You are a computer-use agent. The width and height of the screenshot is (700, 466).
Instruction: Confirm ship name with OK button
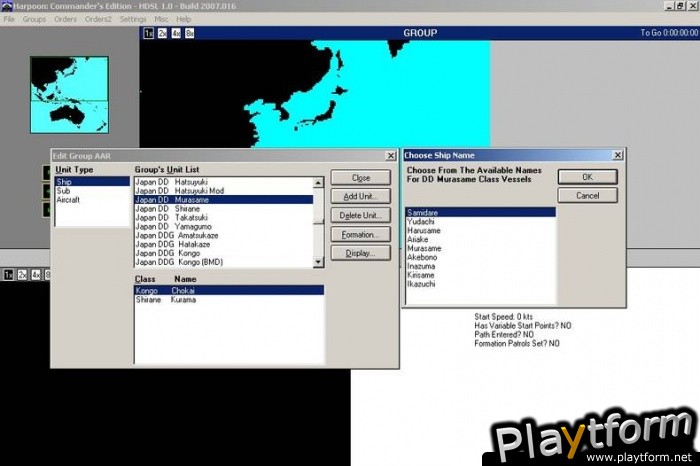[x=588, y=177]
